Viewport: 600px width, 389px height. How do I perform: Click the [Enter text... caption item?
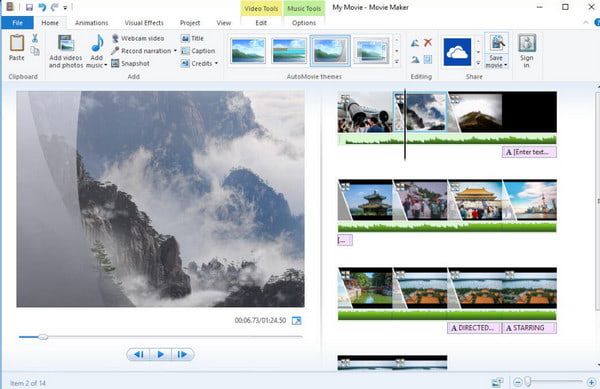pyautogui.click(x=529, y=152)
